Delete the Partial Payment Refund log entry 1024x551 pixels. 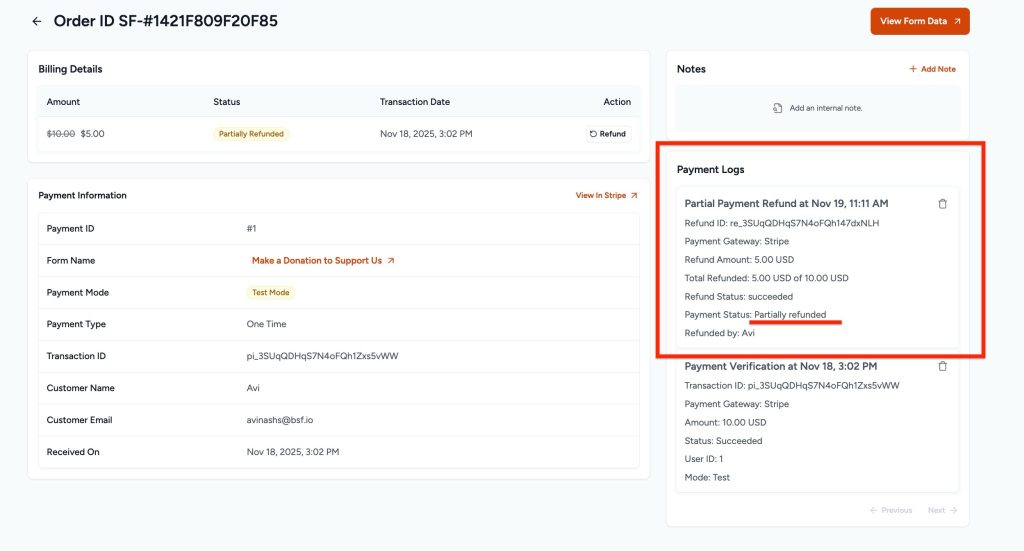[942, 204]
